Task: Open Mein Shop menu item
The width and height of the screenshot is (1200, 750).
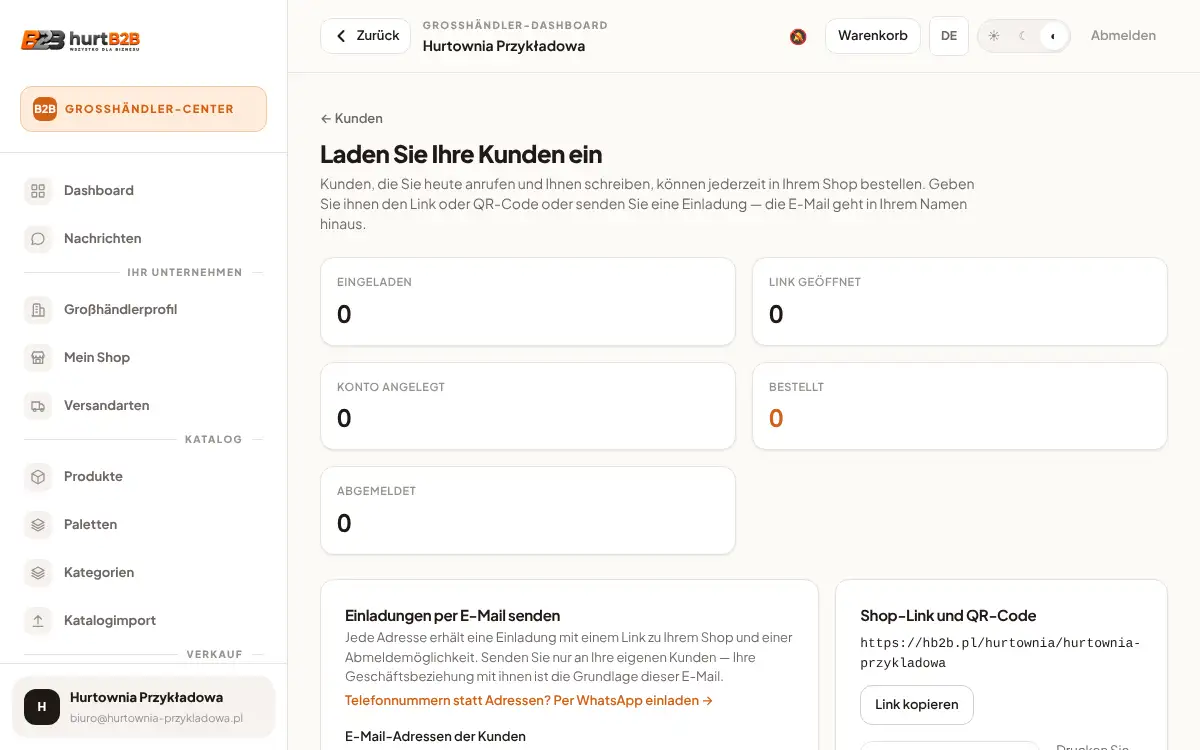Action: pyautogui.click(x=143, y=358)
